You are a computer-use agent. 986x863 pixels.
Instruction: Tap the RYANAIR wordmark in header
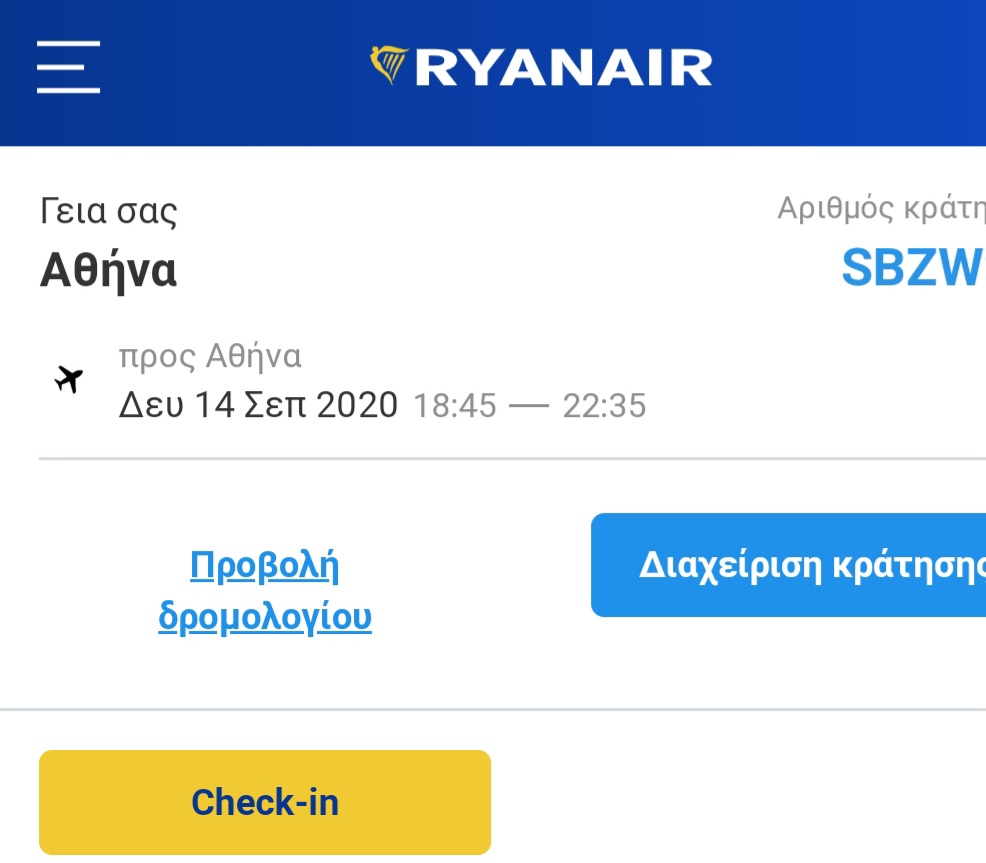(x=563, y=67)
